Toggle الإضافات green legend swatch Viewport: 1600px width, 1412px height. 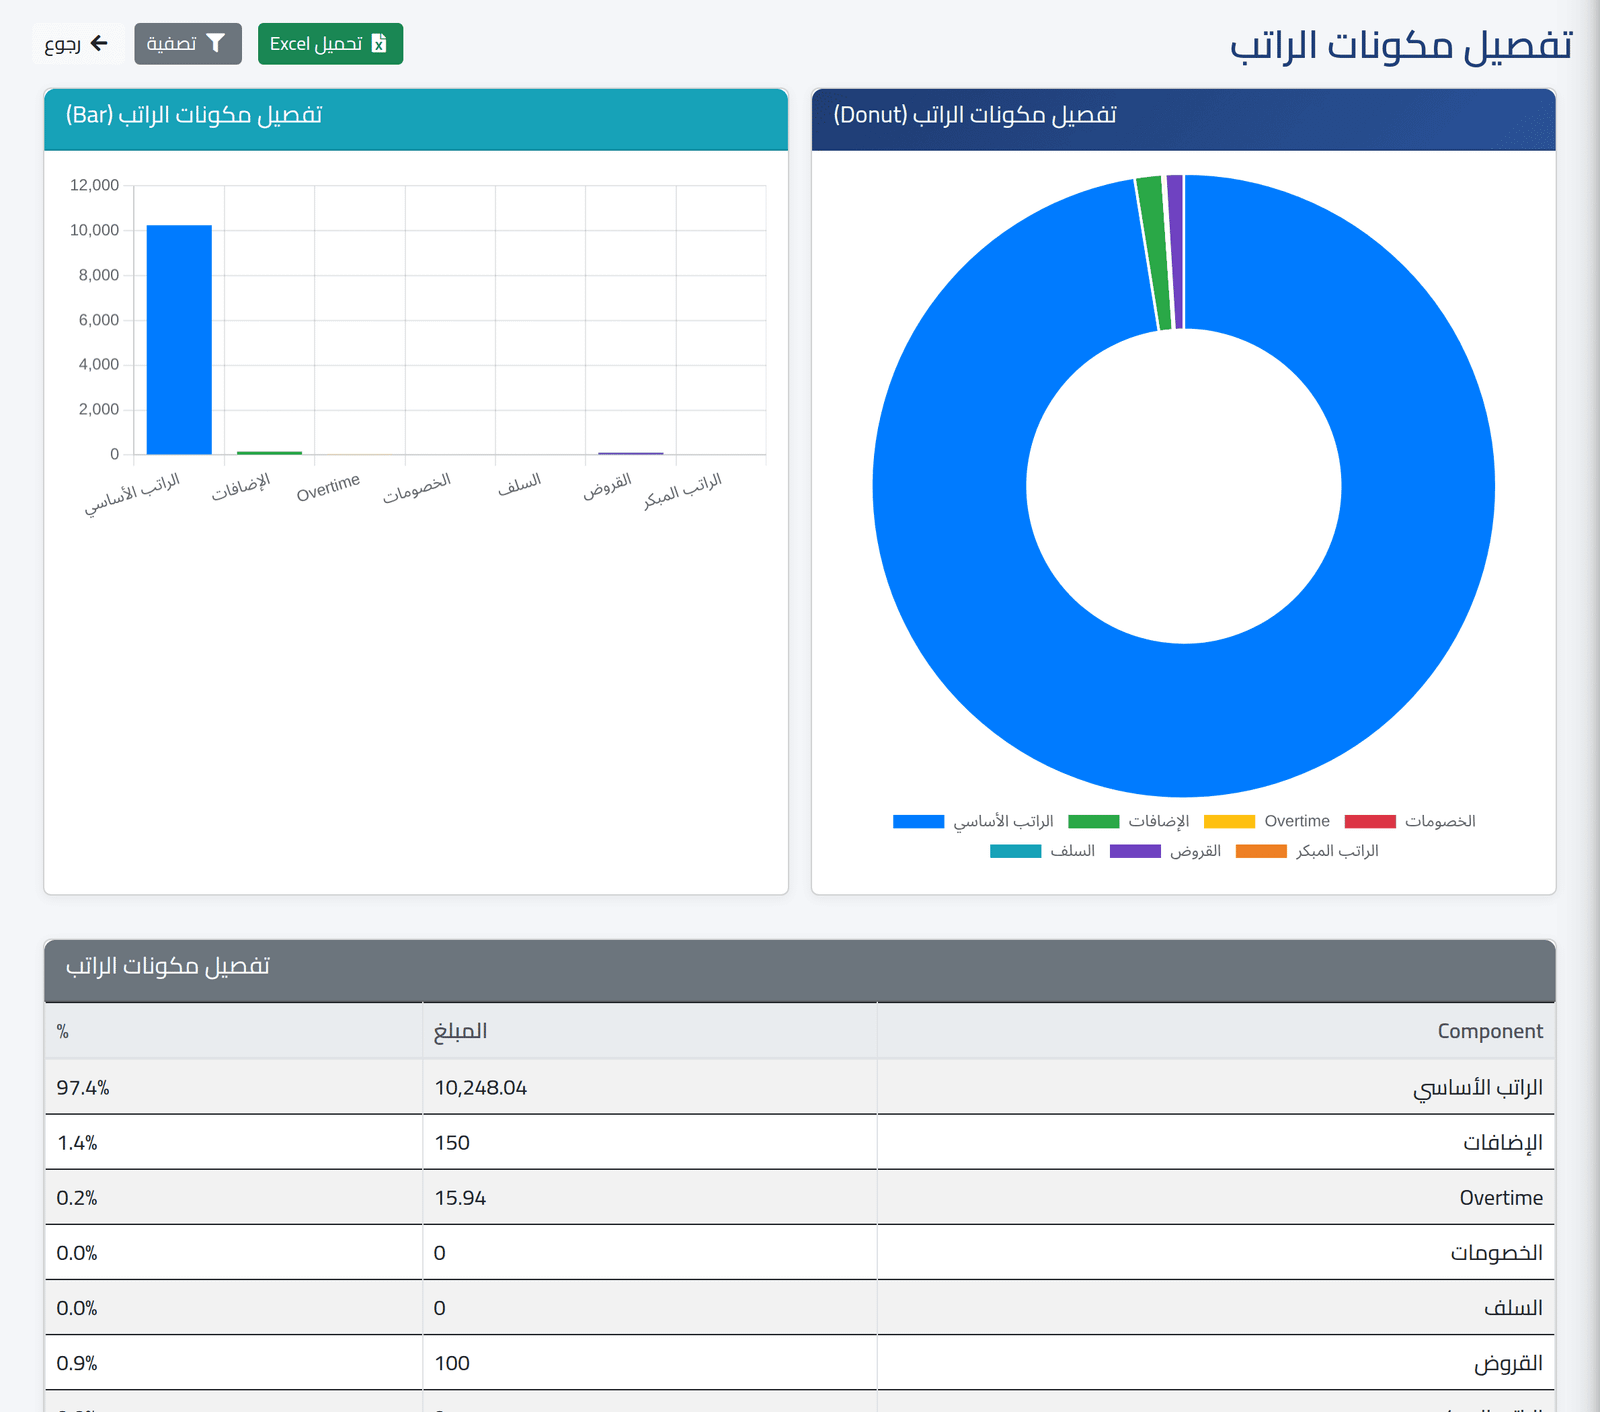(1093, 821)
